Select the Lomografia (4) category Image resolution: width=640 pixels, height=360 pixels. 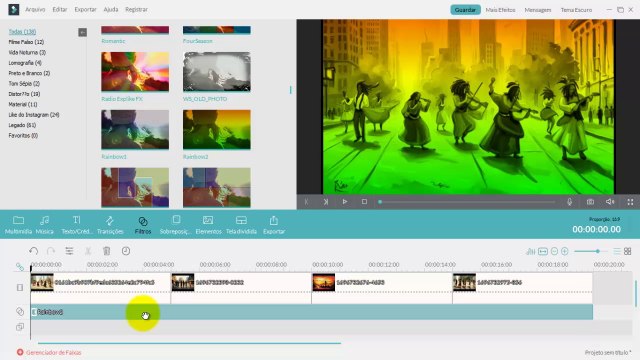click(x=25, y=63)
